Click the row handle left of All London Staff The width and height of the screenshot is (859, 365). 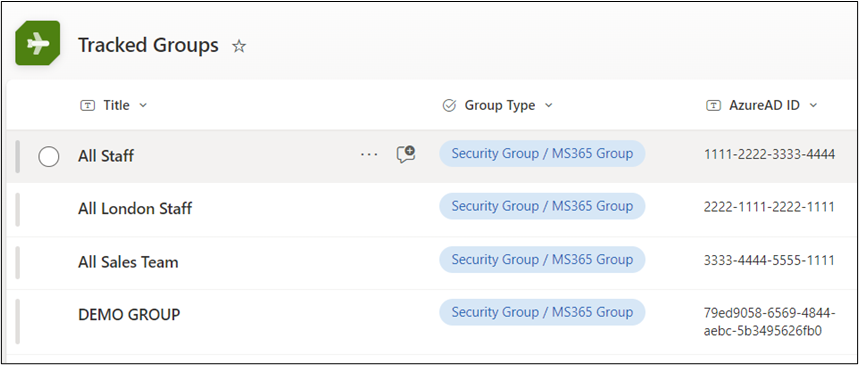[x=18, y=209]
